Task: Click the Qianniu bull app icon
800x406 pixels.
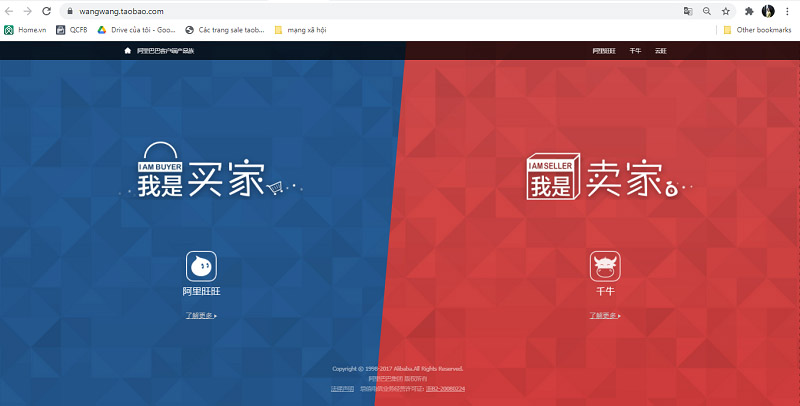Action: click(605, 266)
